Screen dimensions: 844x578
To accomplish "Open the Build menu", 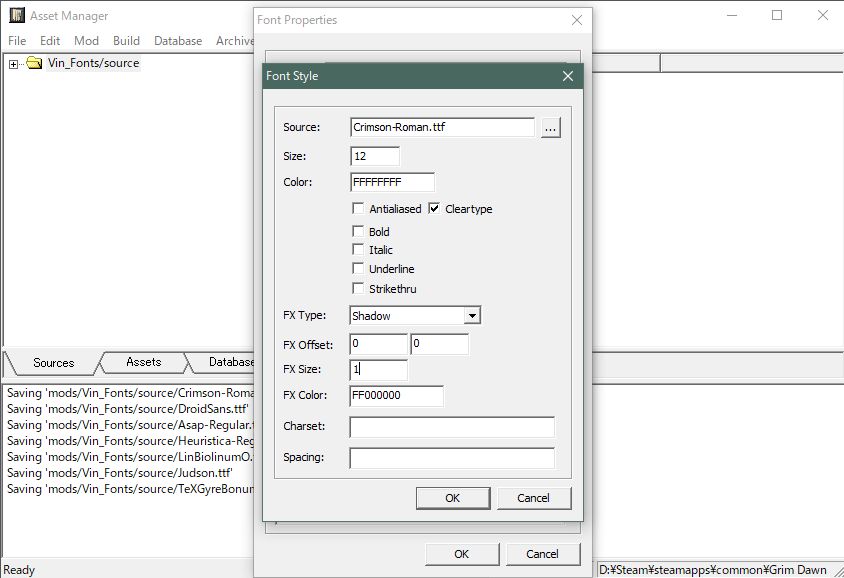I will point(126,41).
